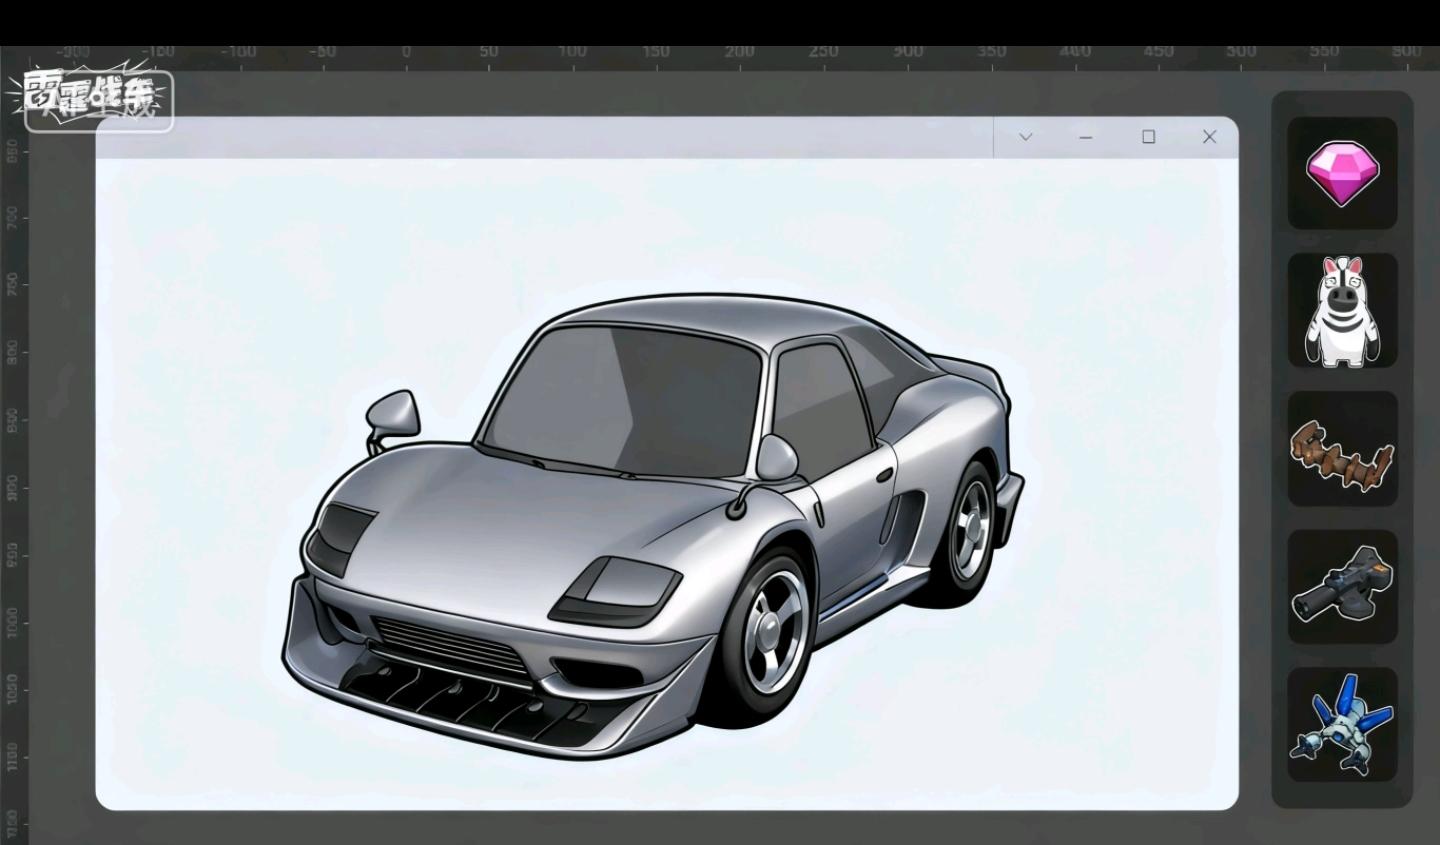Click the mirror beside the hood's left edge

click(393, 412)
